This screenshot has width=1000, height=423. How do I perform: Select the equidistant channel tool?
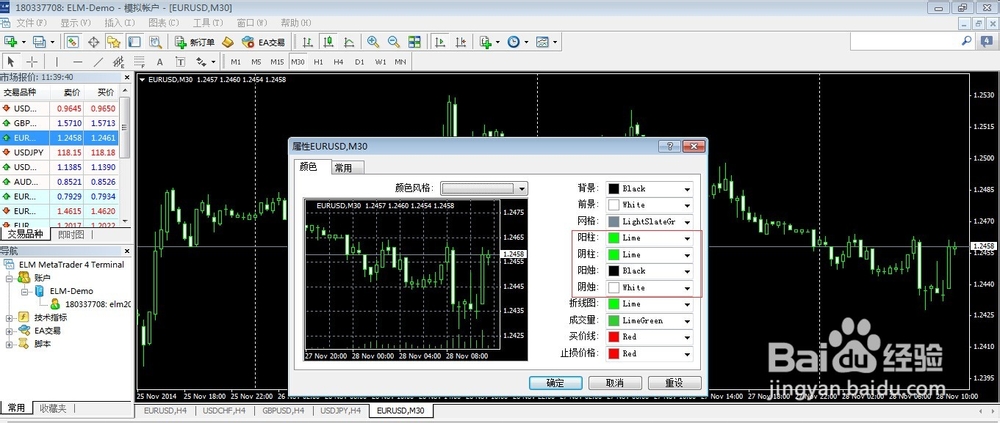[119, 62]
